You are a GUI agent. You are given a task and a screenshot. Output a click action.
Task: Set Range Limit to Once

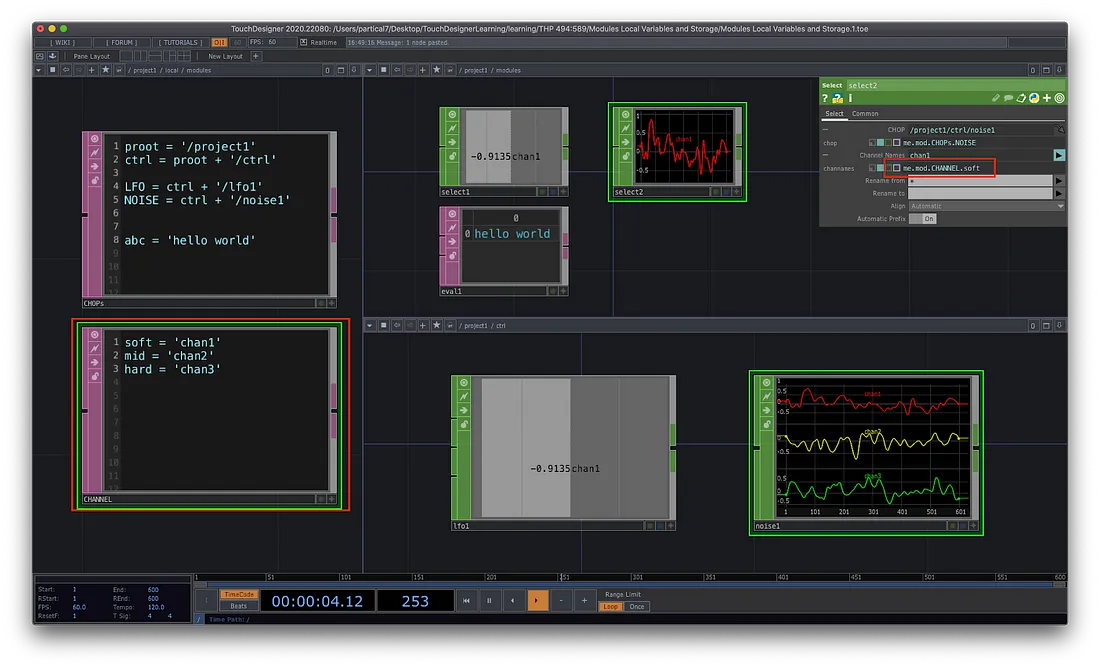[636, 607]
